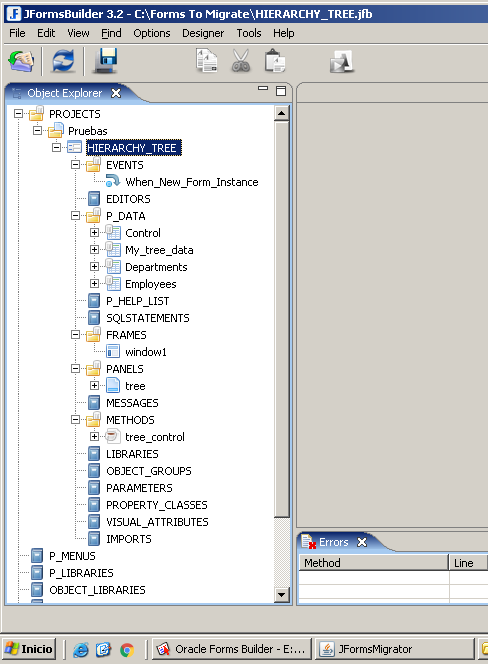
Task: Expand the tree panel node
Action: point(94,385)
